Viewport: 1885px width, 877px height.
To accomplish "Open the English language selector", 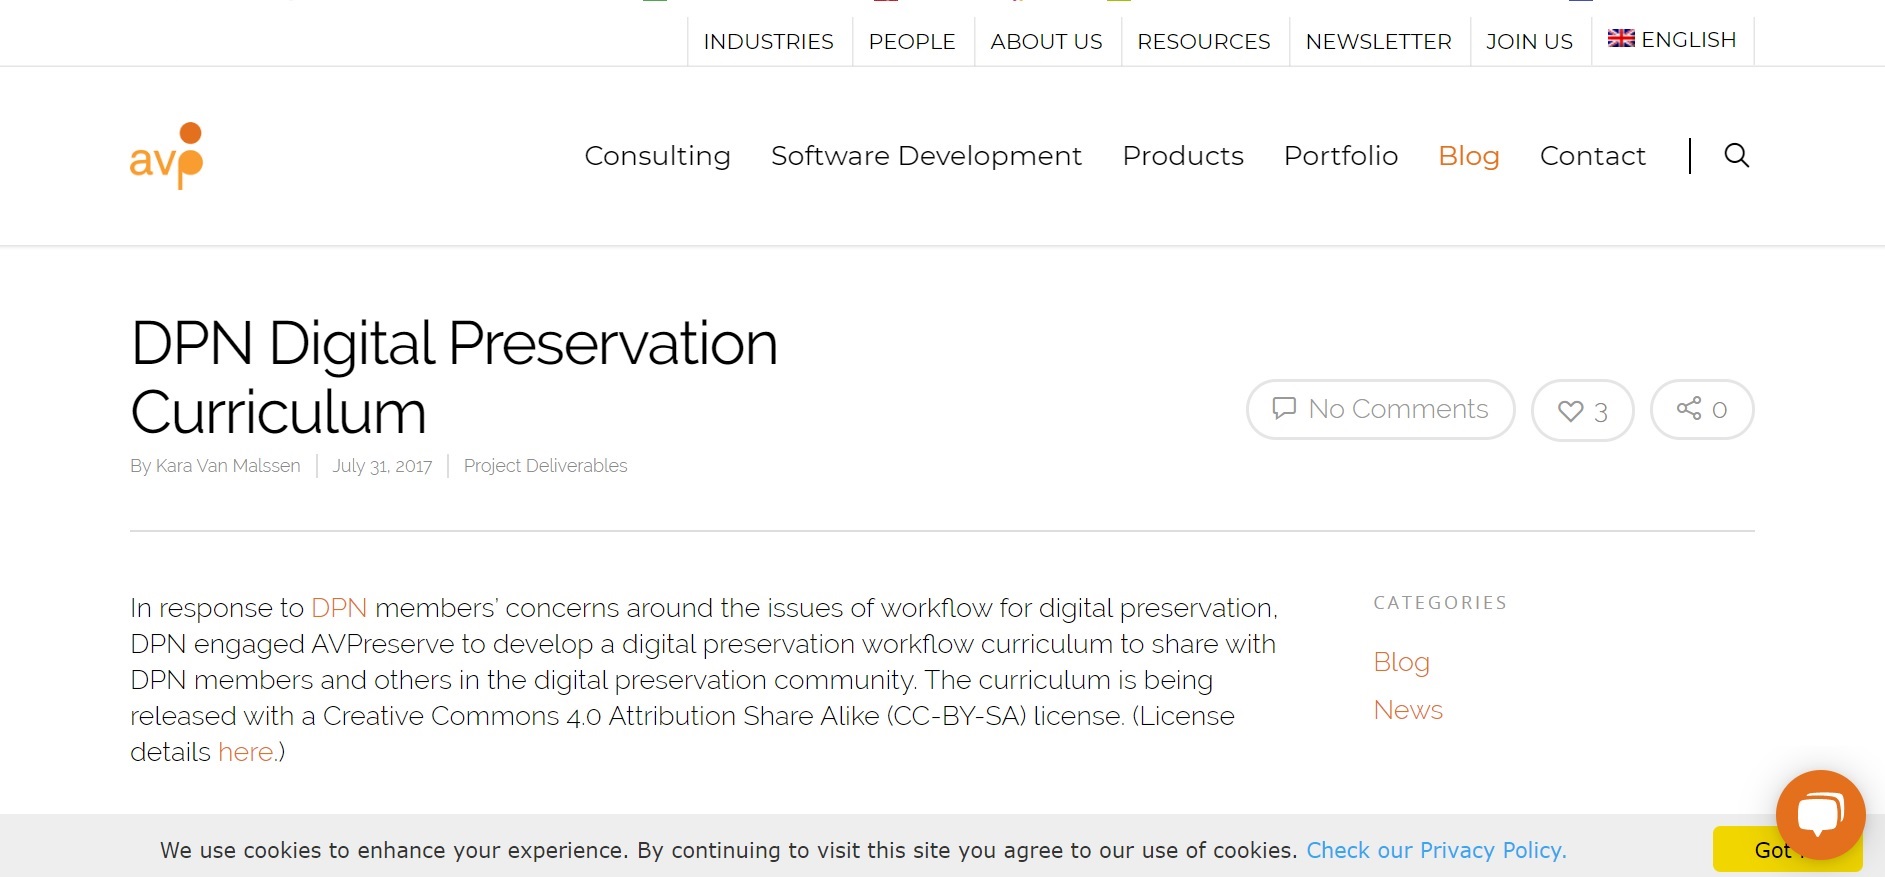I will click(1672, 40).
